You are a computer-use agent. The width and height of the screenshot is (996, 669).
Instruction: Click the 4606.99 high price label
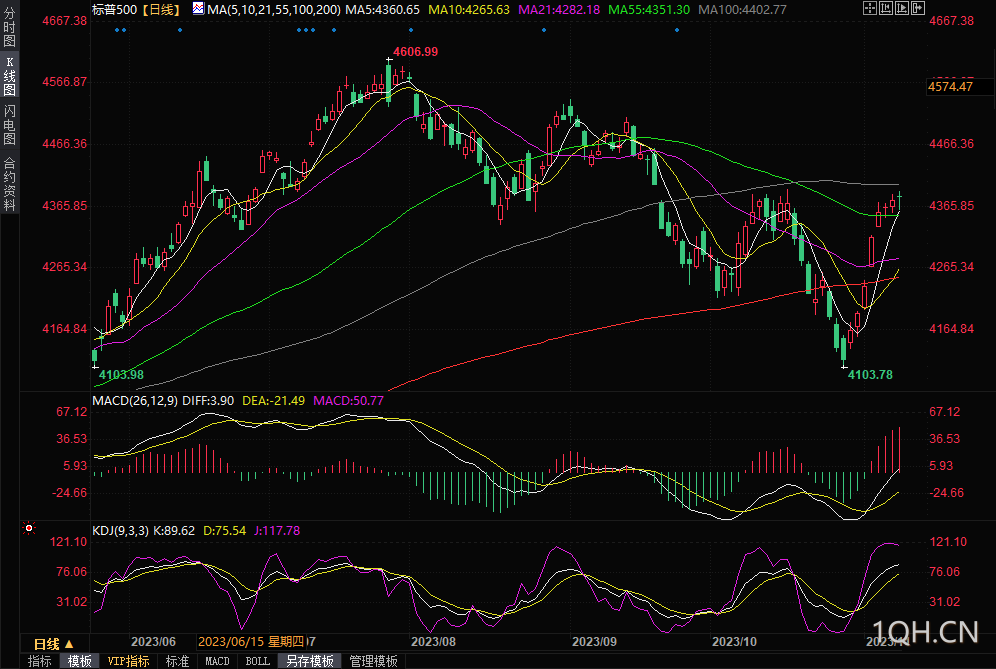coord(415,51)
